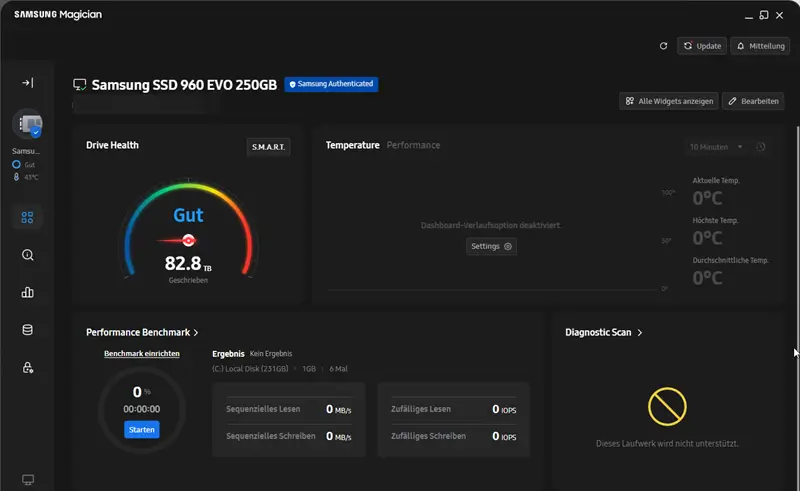Click the 43°C temperature indicator in sidebar
The image size is (800, 491).
coord(26,177)
